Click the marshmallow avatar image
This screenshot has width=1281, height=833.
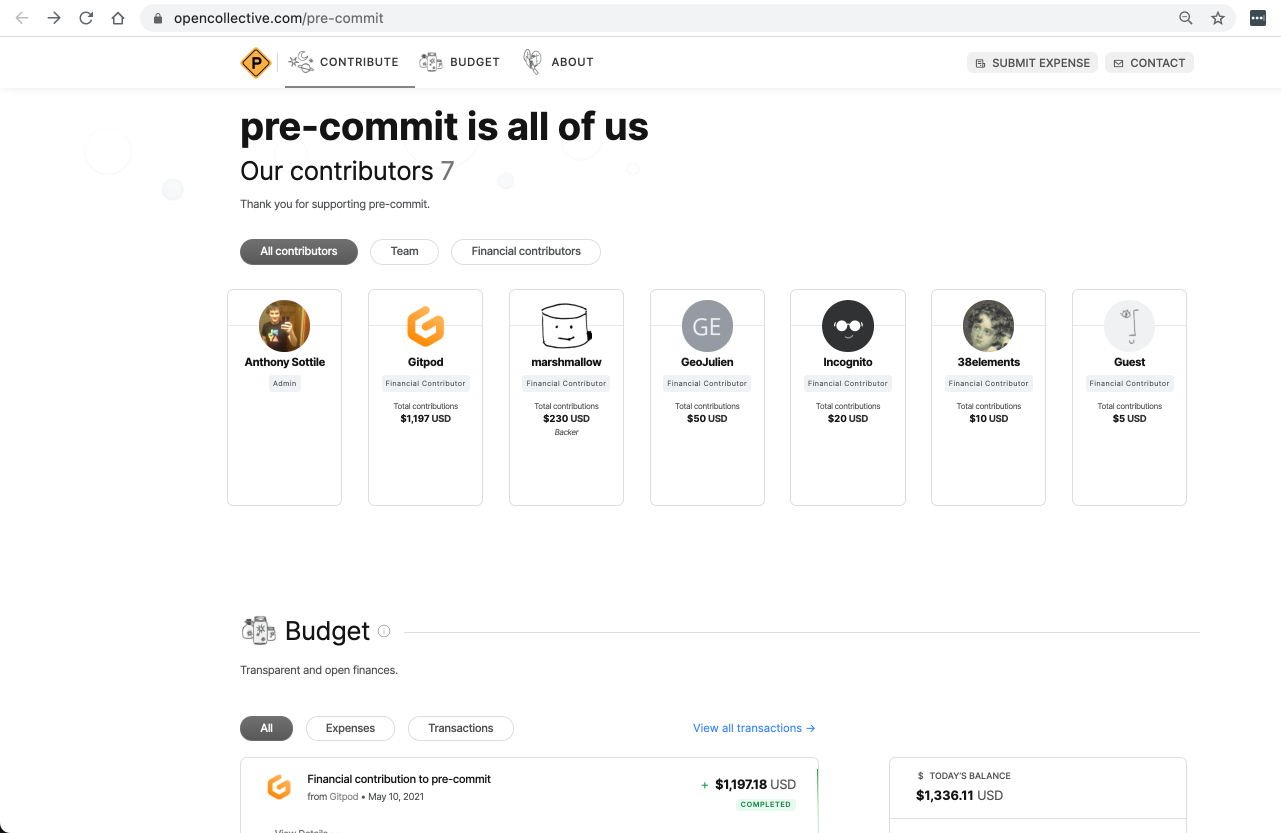(x=566, y=326)
